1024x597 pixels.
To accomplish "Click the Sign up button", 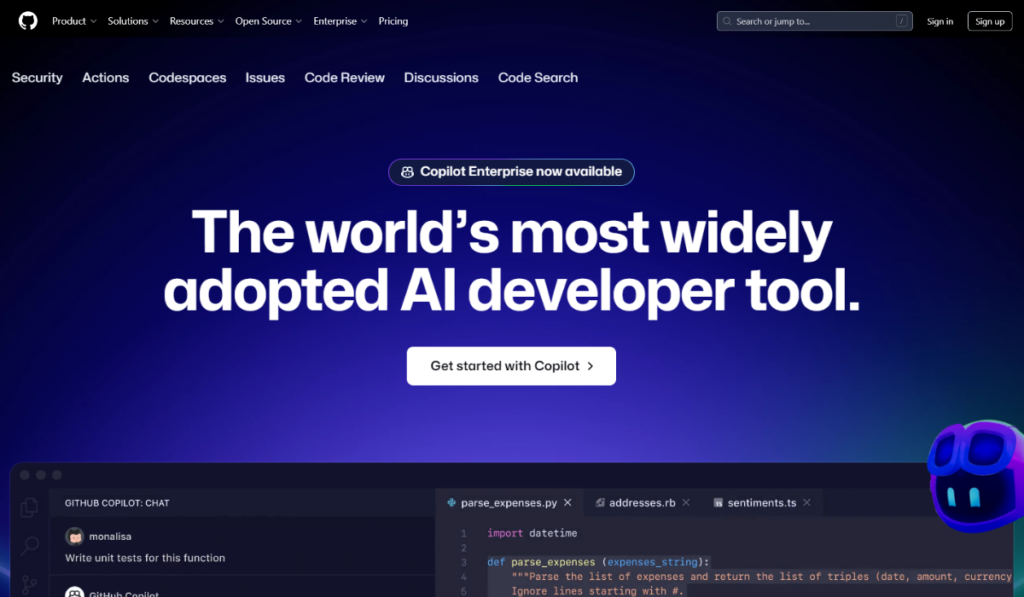I will point(989,21).
